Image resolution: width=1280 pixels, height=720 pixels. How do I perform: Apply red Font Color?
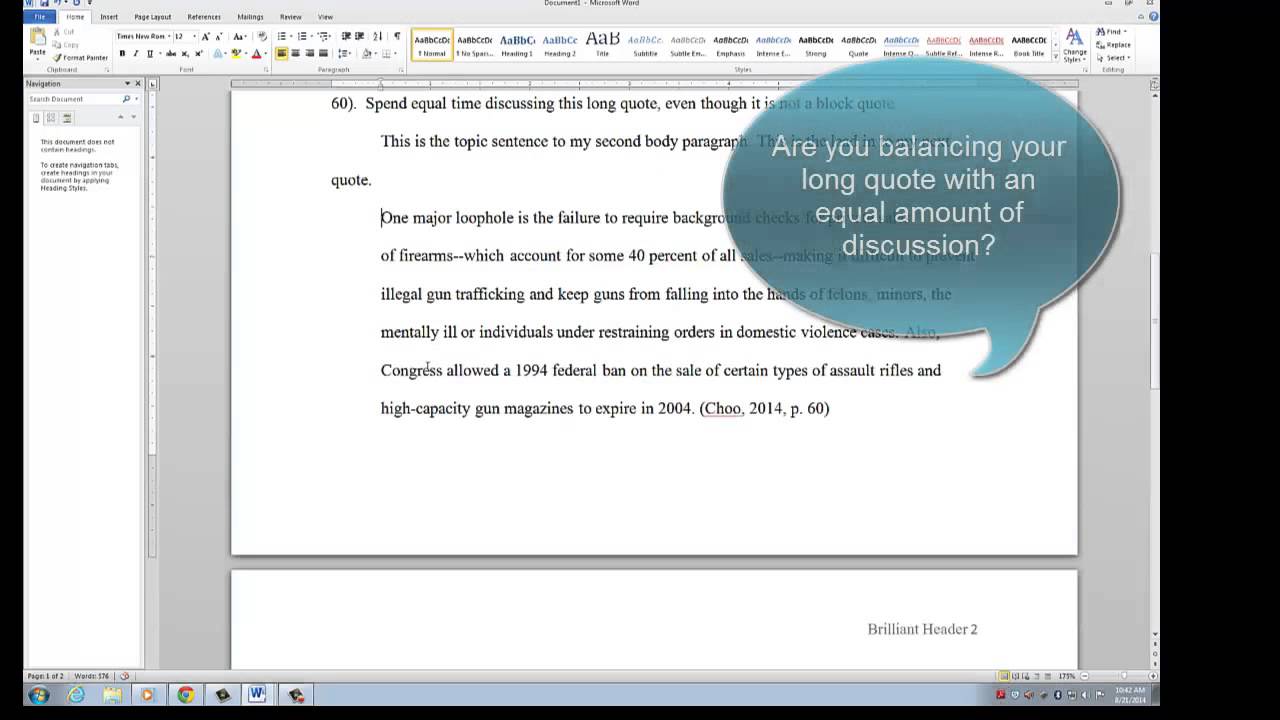(x=257, y=53)
